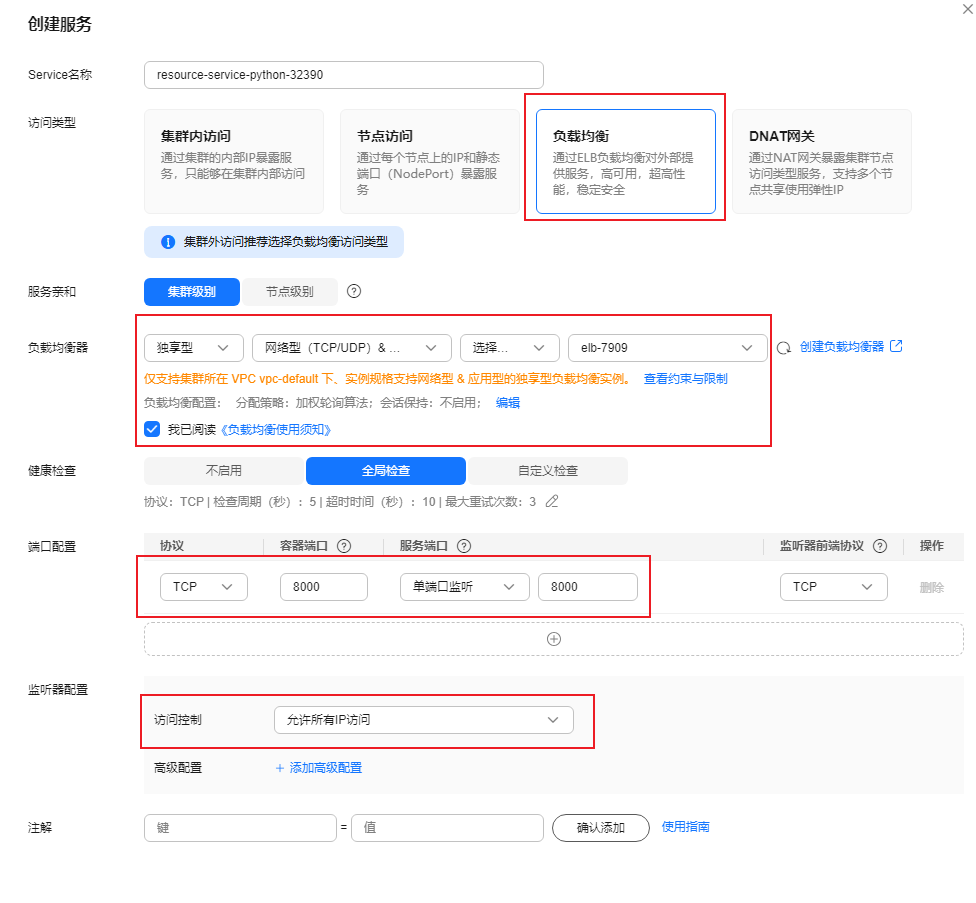Open 网络型 (TCP/UDP) type dropdown
The height and width of the screenshot is (903, 976).
pos(352,348)
